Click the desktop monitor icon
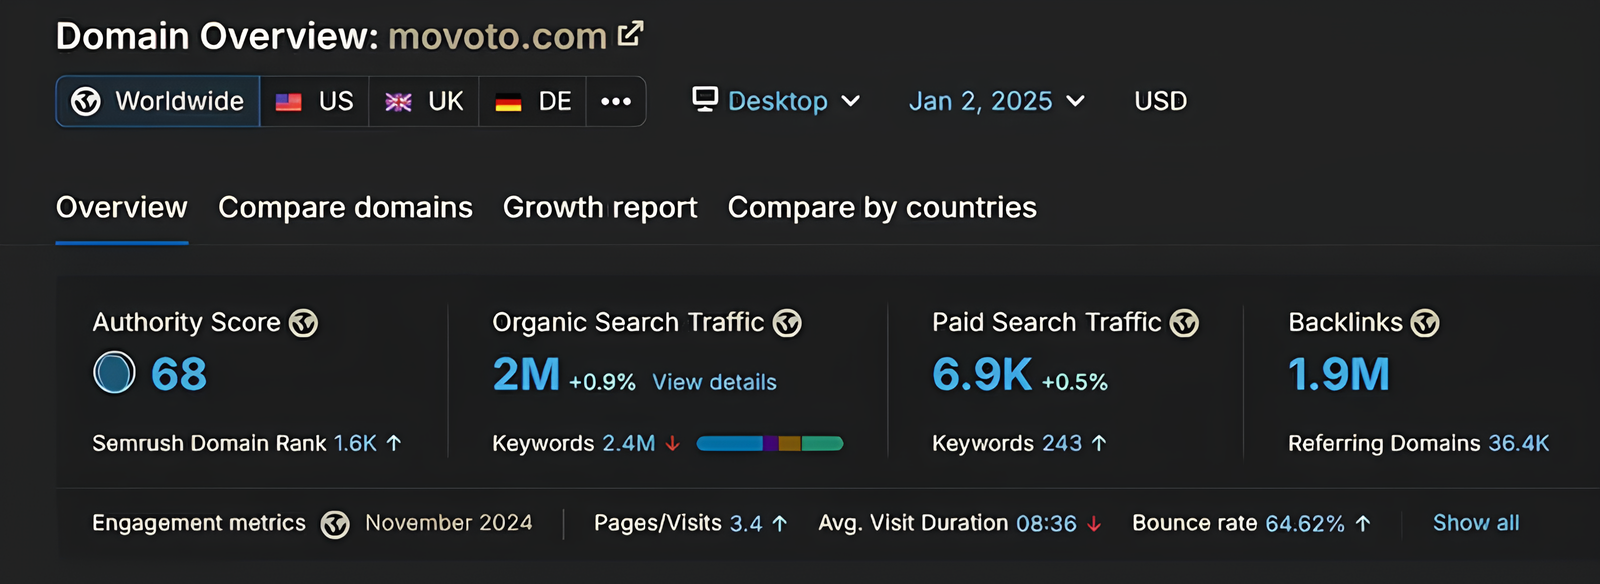This screenshot has height=584, width=1600. [705, 99]
